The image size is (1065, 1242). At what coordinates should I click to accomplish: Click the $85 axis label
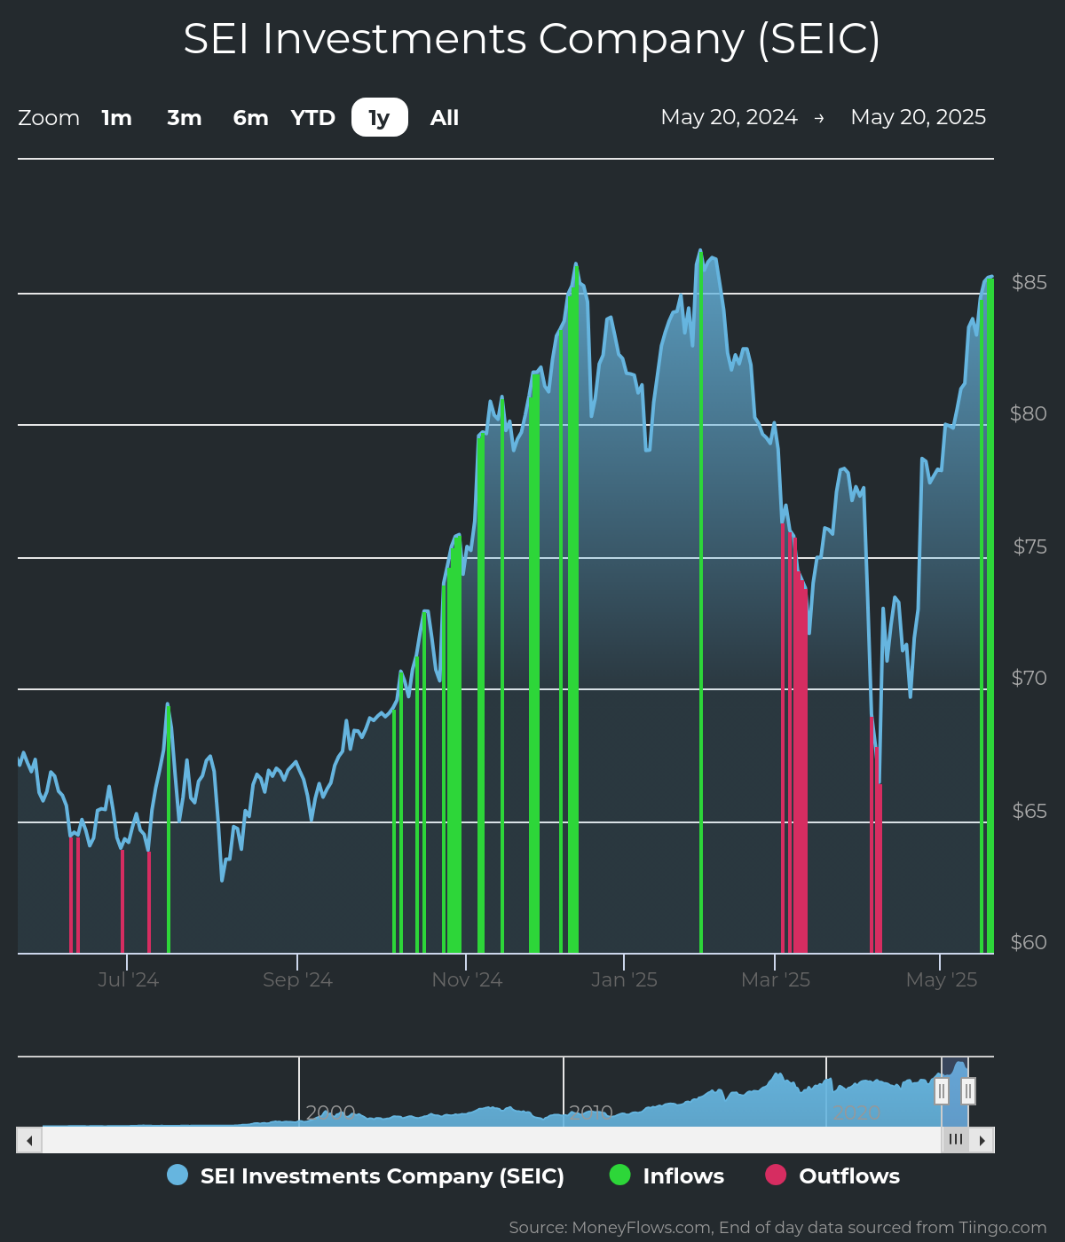[1029, 282]
